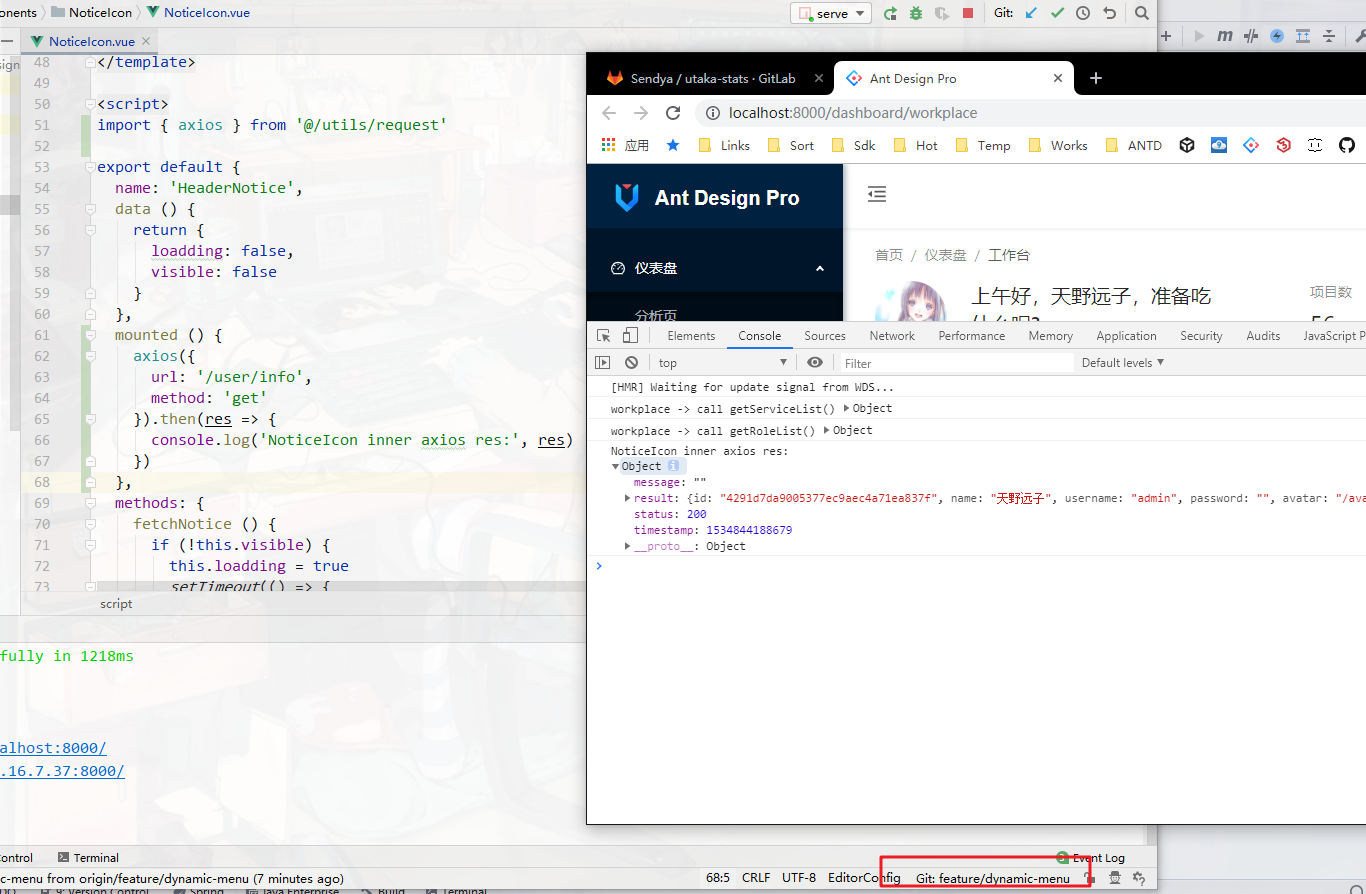The image size is (1366, 894).
Task: Click the clear console icon in DevTools
Action: click(631, 362)
